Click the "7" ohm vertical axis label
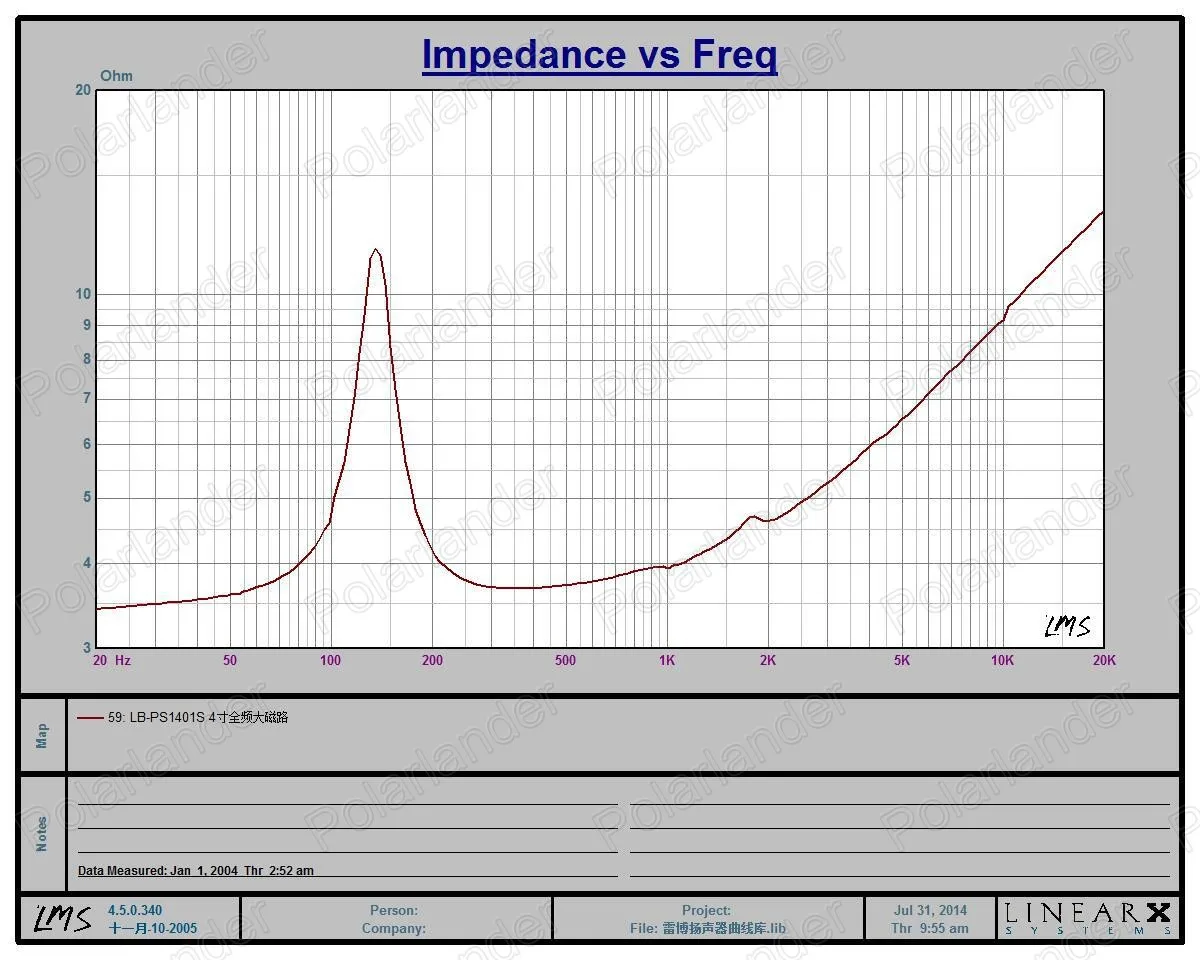 [87, 399]
